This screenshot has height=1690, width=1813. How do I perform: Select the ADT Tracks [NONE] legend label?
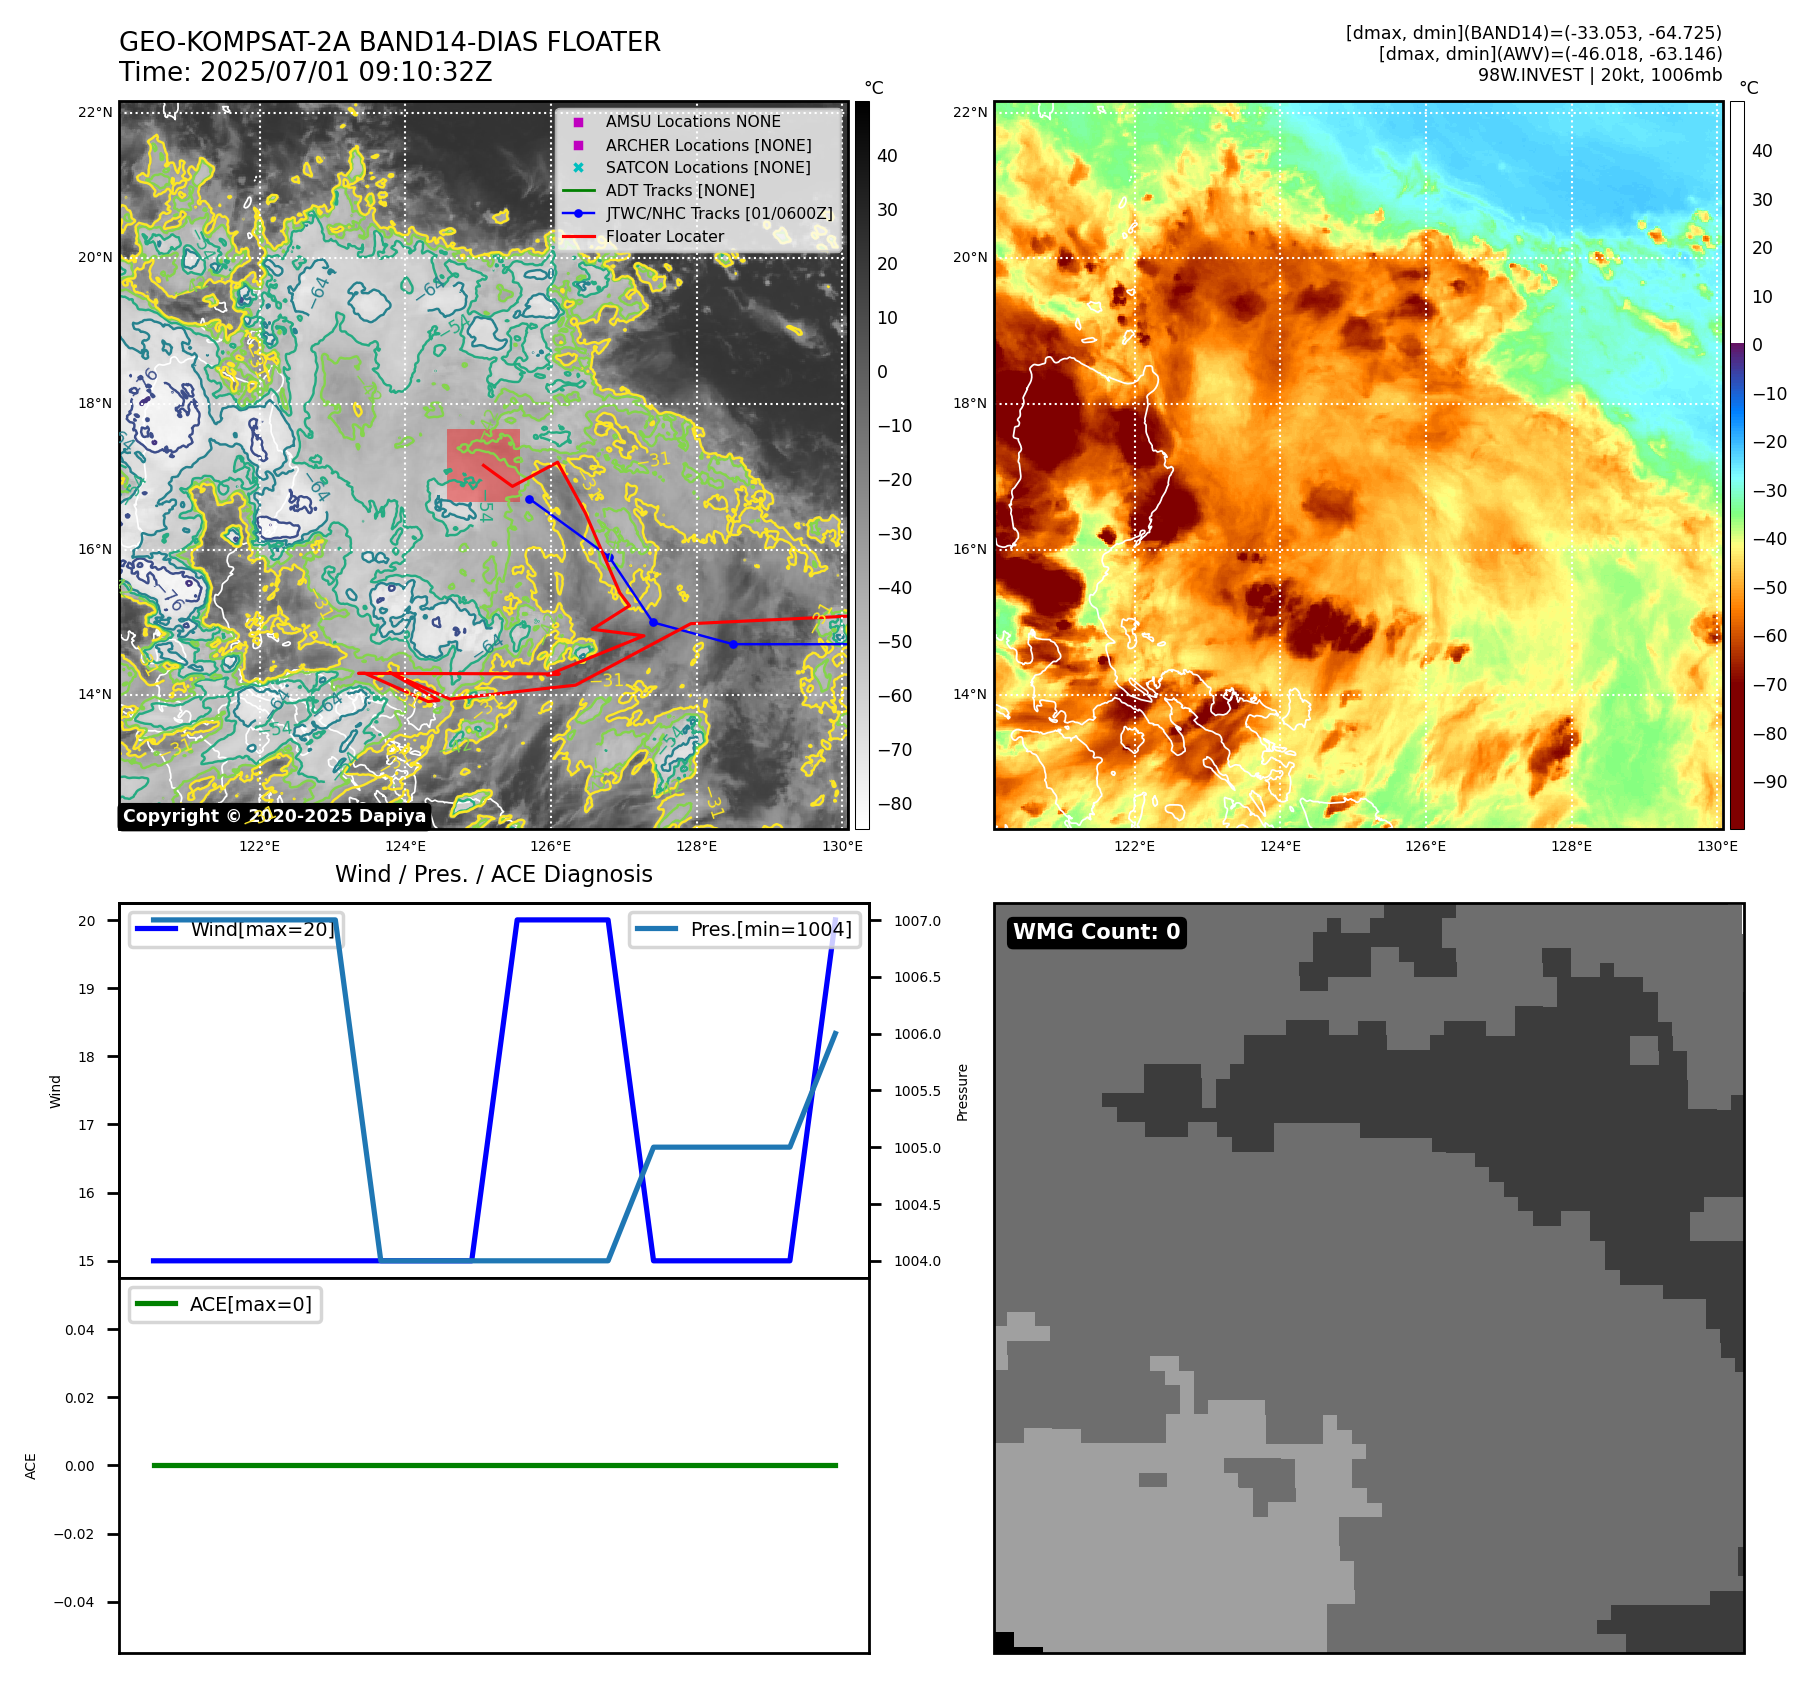pyautogui.click(x=680, y=191)
